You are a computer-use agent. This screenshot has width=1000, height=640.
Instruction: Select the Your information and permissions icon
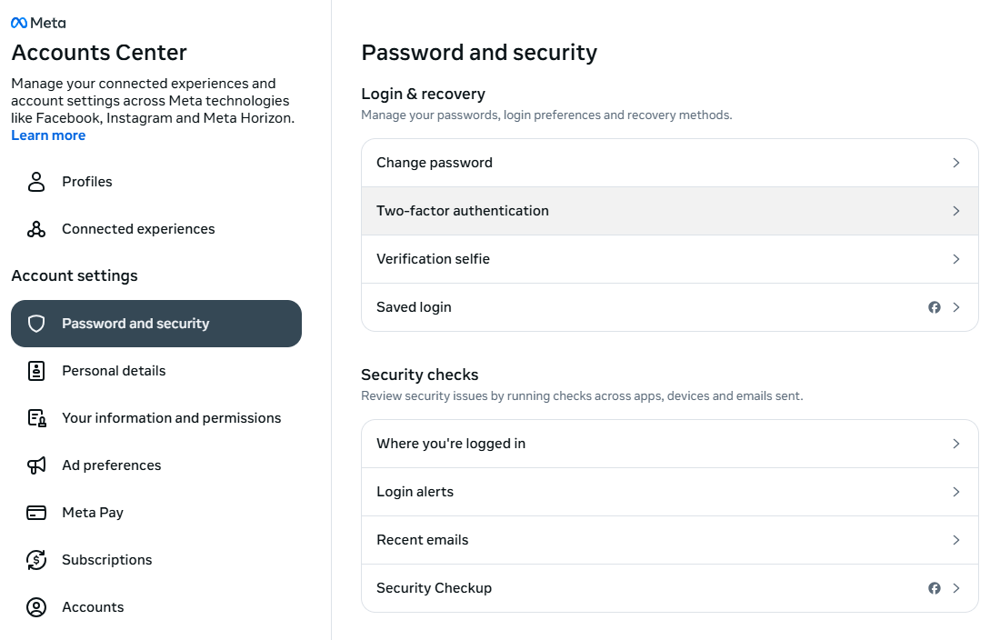[x=36, y=417]
